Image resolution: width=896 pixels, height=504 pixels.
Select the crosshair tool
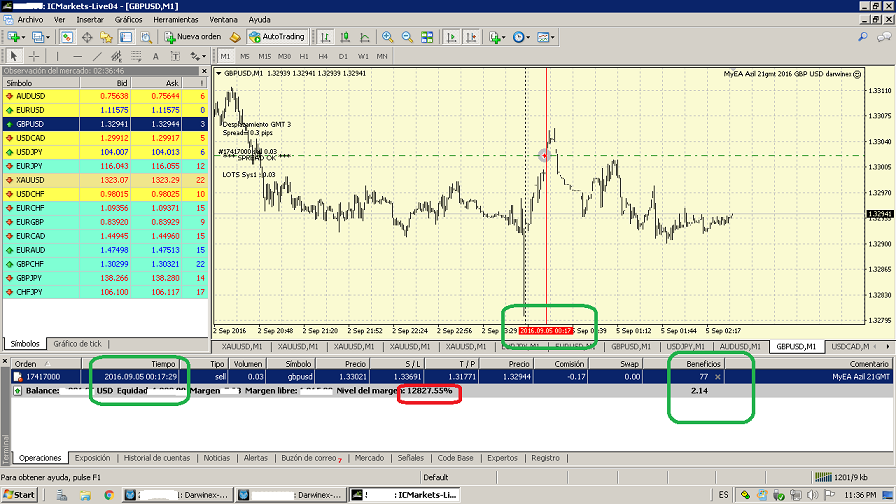click(x=33, y=56)
